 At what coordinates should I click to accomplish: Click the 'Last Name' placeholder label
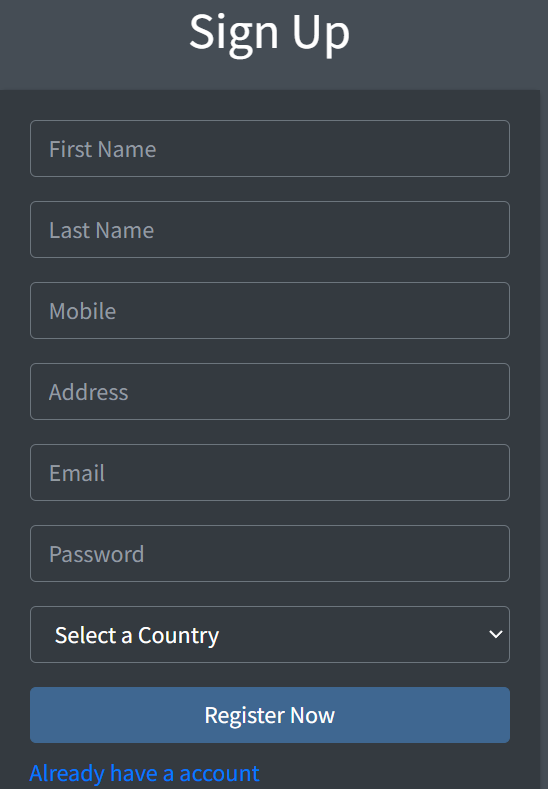coord(102,230)
